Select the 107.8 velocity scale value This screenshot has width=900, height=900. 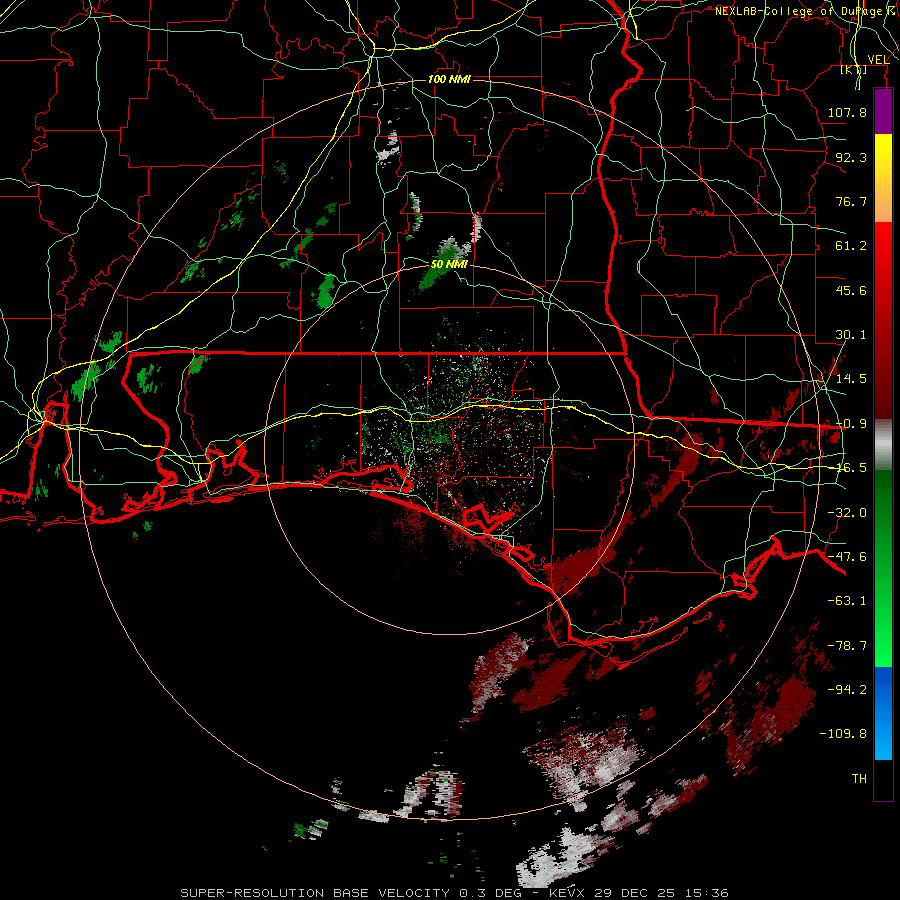847,112
